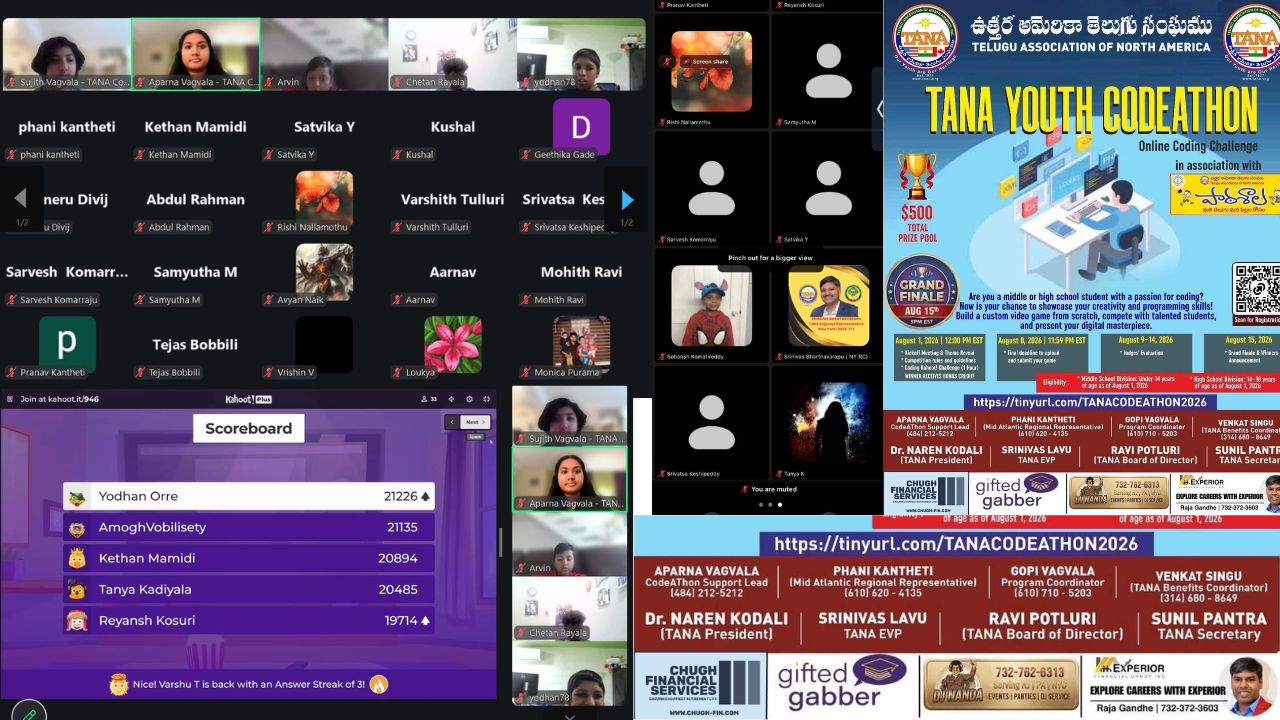Select Chetan Rayala's video in side strip

point(570,609)
